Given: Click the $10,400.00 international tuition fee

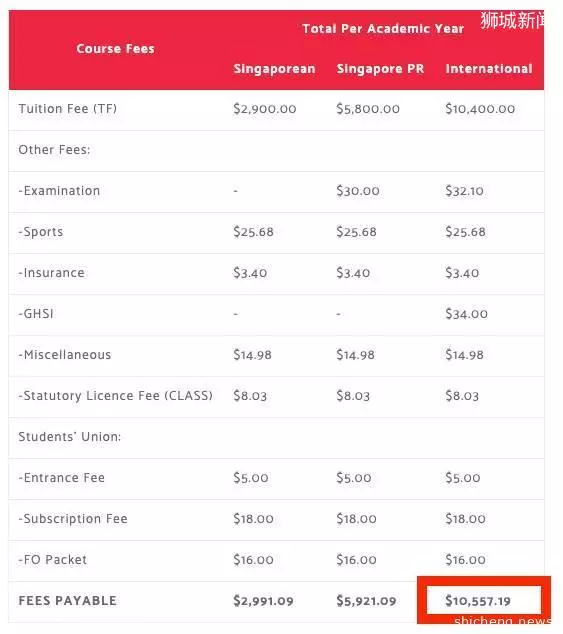Looking at the screenshot, I should [x=480, y=109].
